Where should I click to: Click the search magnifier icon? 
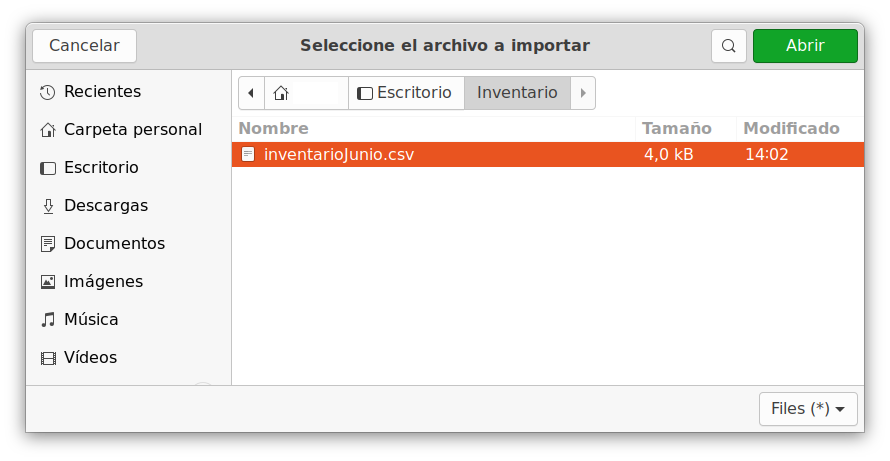click(728, 45)
